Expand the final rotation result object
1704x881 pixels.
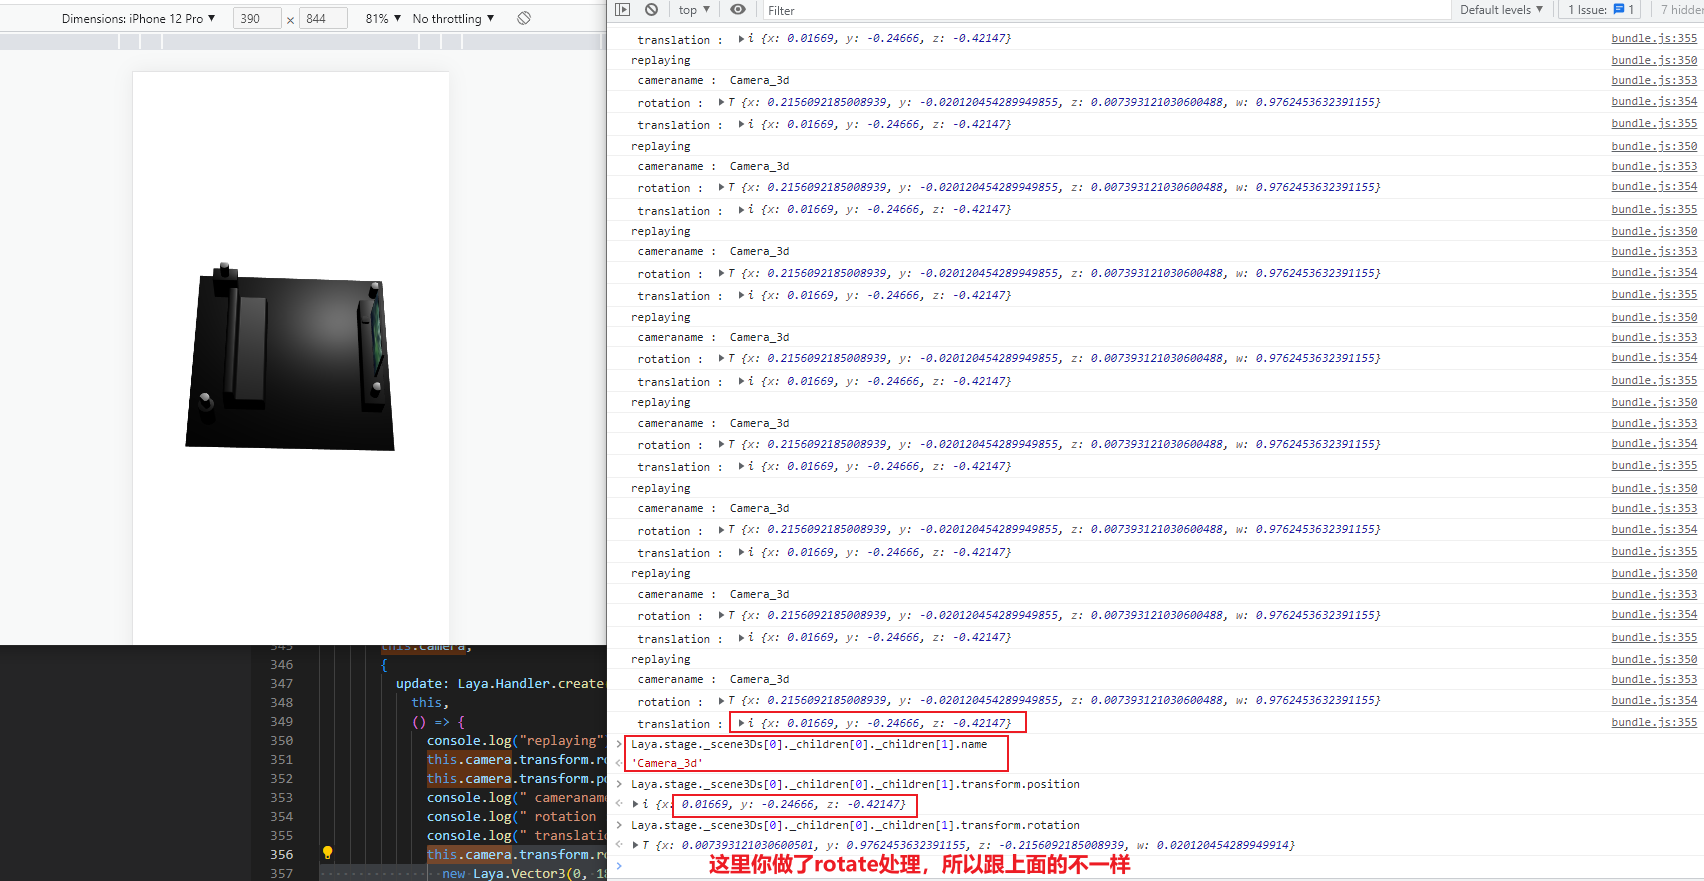pos(635,845)
